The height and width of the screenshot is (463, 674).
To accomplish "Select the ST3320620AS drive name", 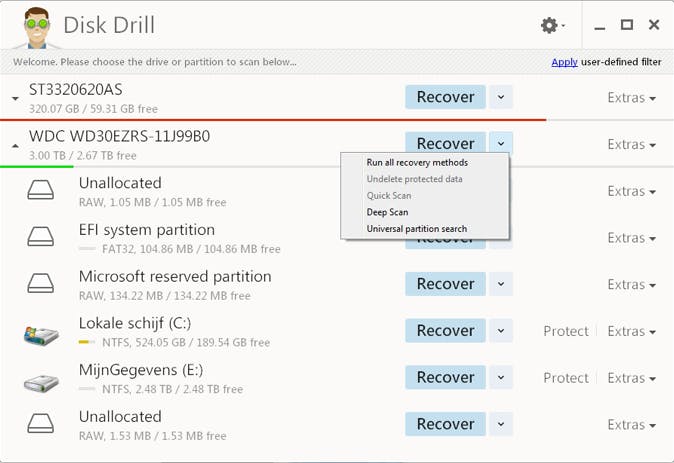I will (x=76, y=90).
